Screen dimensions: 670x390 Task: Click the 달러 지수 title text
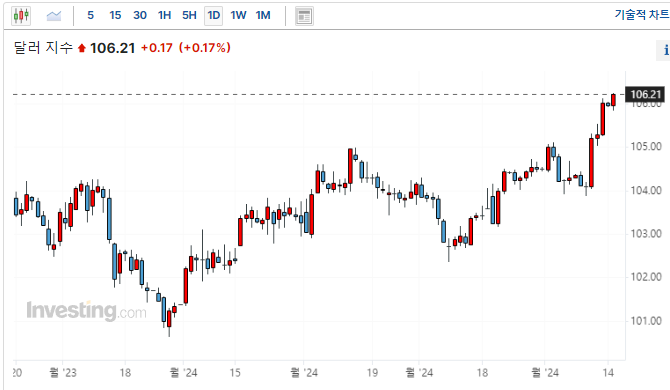pos(43,47)
